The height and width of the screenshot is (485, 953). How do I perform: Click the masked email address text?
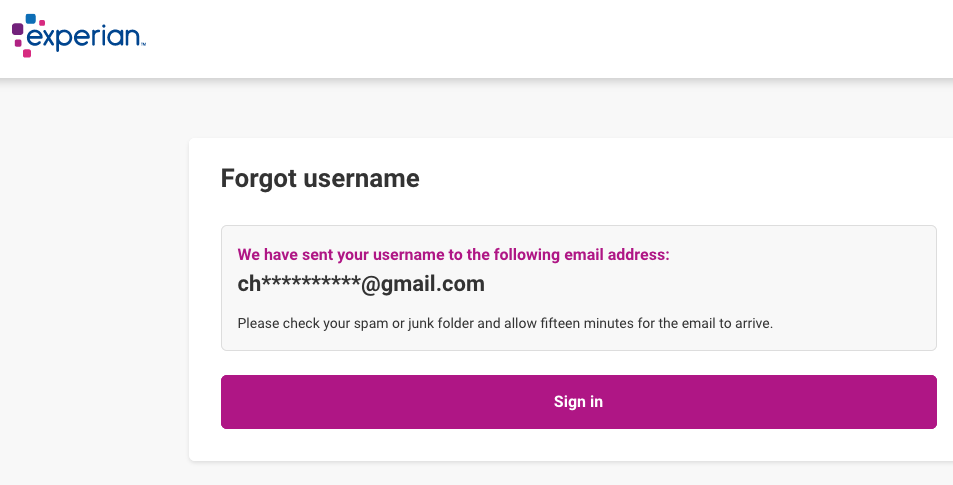(x=361, y=284)
